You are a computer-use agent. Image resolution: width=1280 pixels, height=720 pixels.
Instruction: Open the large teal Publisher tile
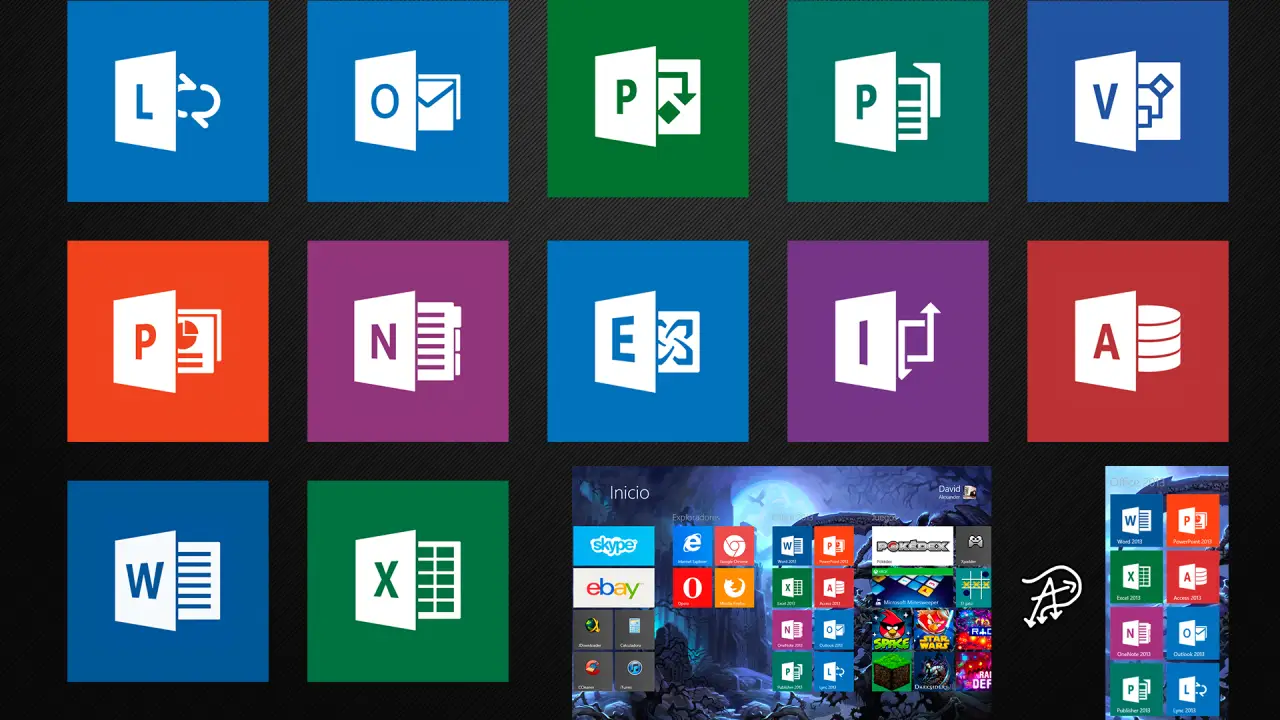(887, 101)
